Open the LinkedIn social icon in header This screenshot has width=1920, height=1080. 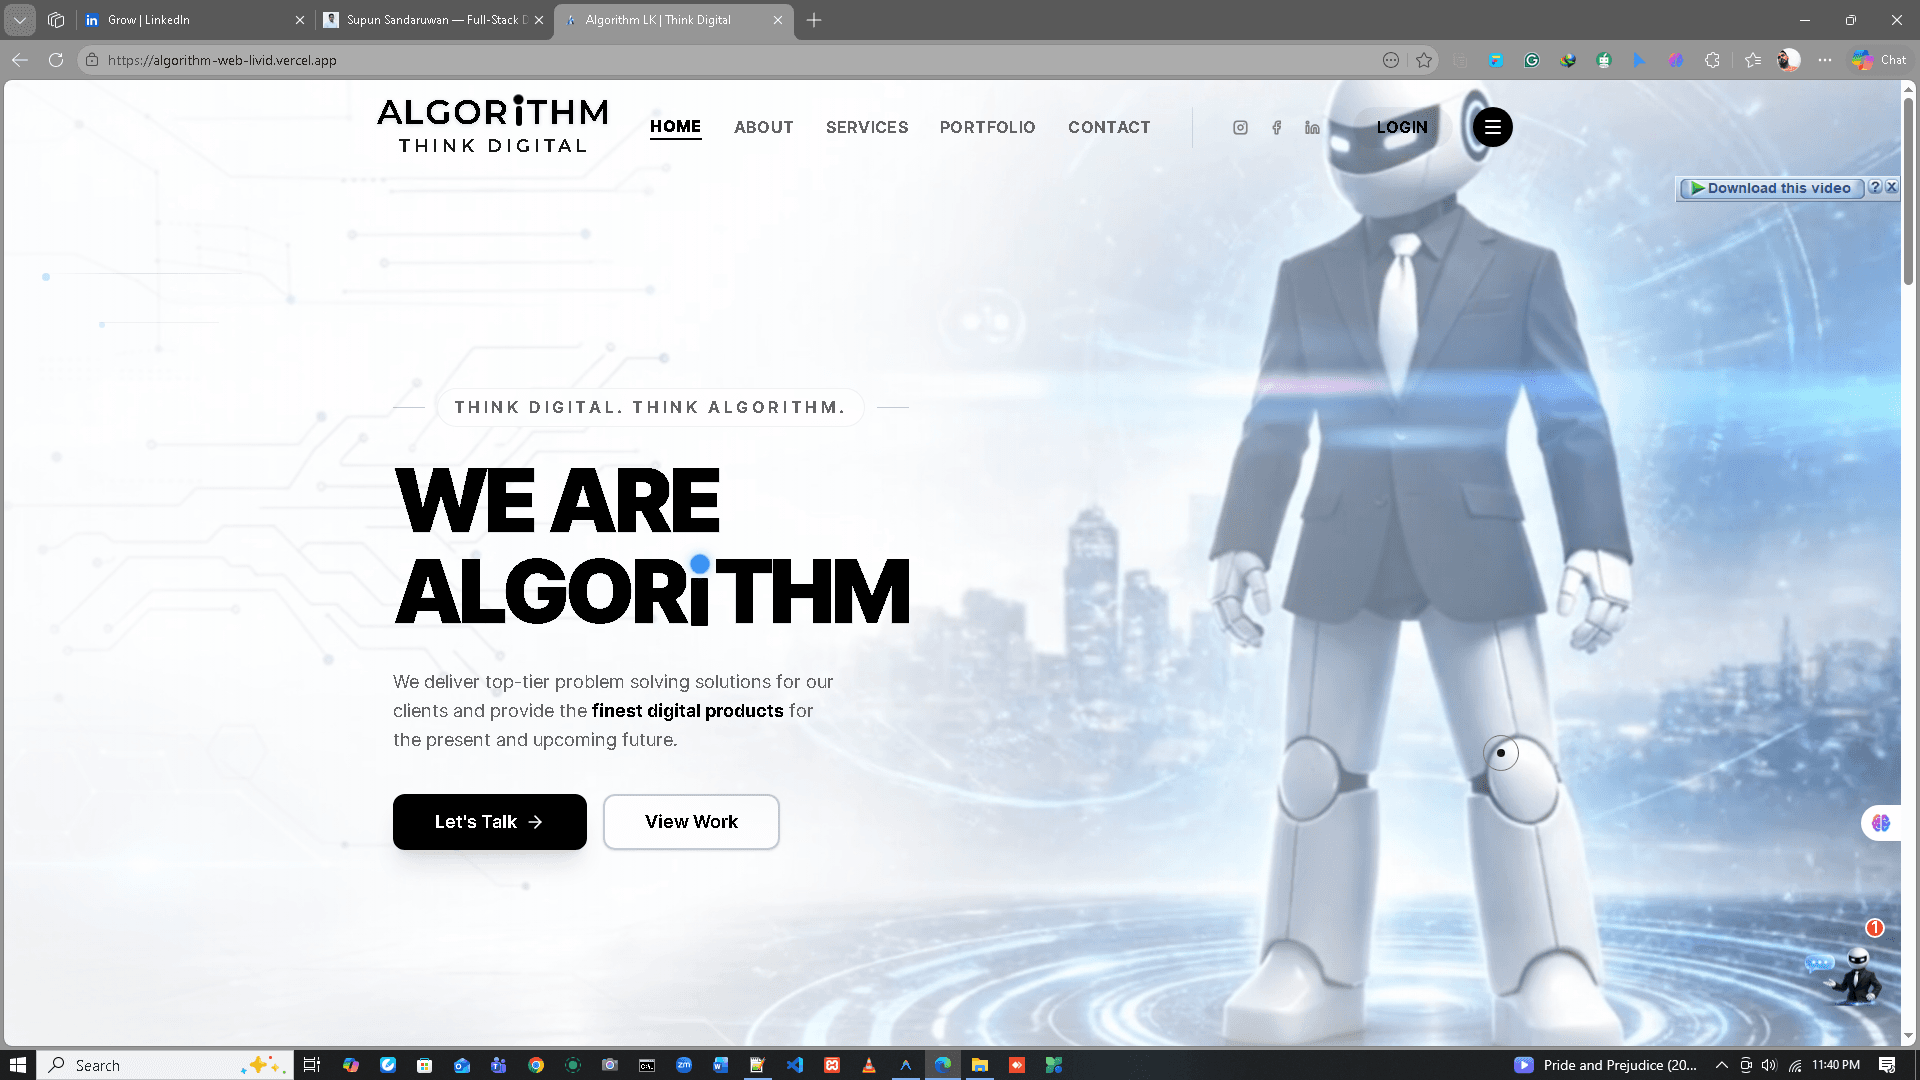coord(1312,127)
